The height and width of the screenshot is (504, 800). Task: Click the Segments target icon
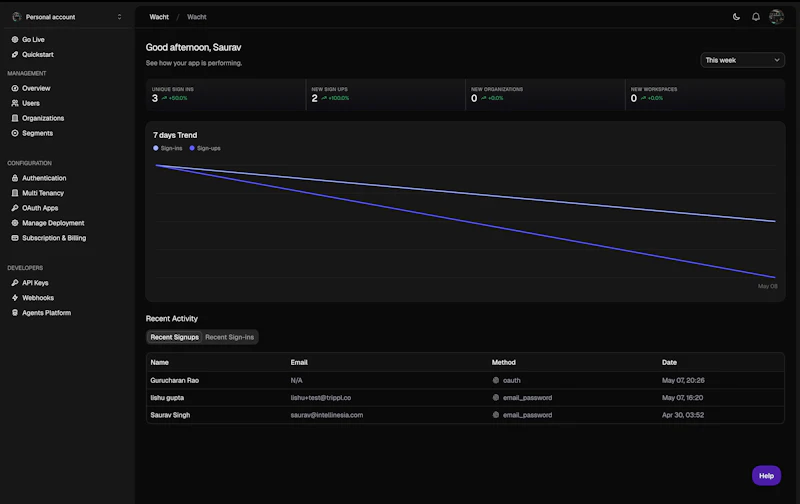pos(15,133)
